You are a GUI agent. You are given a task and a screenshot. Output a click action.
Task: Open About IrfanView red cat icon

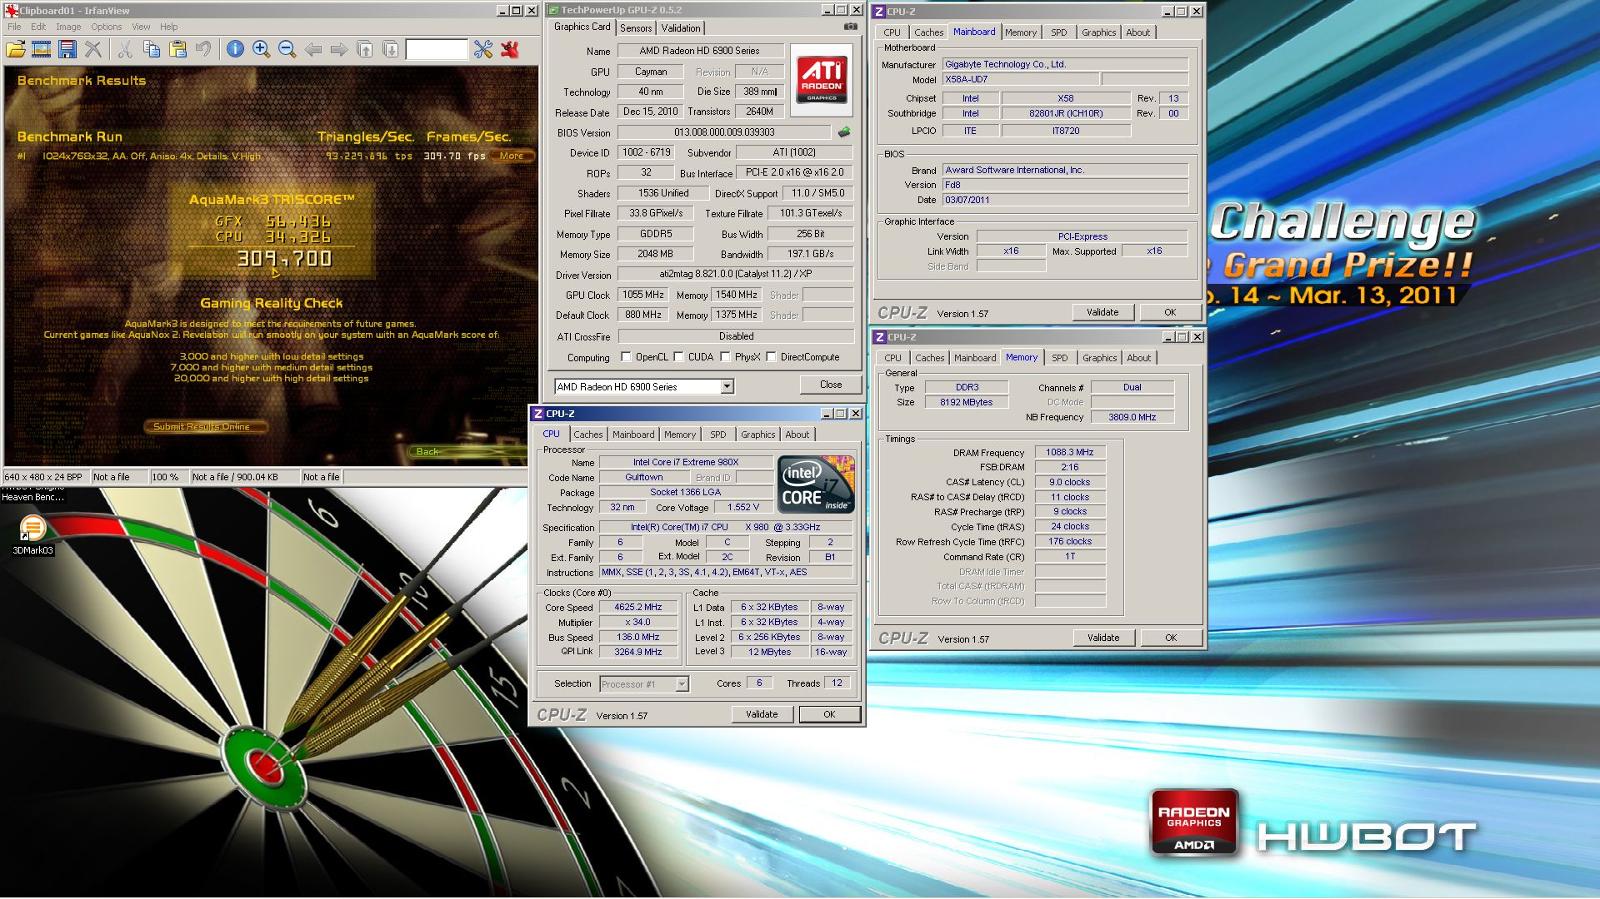coord(509,49)
